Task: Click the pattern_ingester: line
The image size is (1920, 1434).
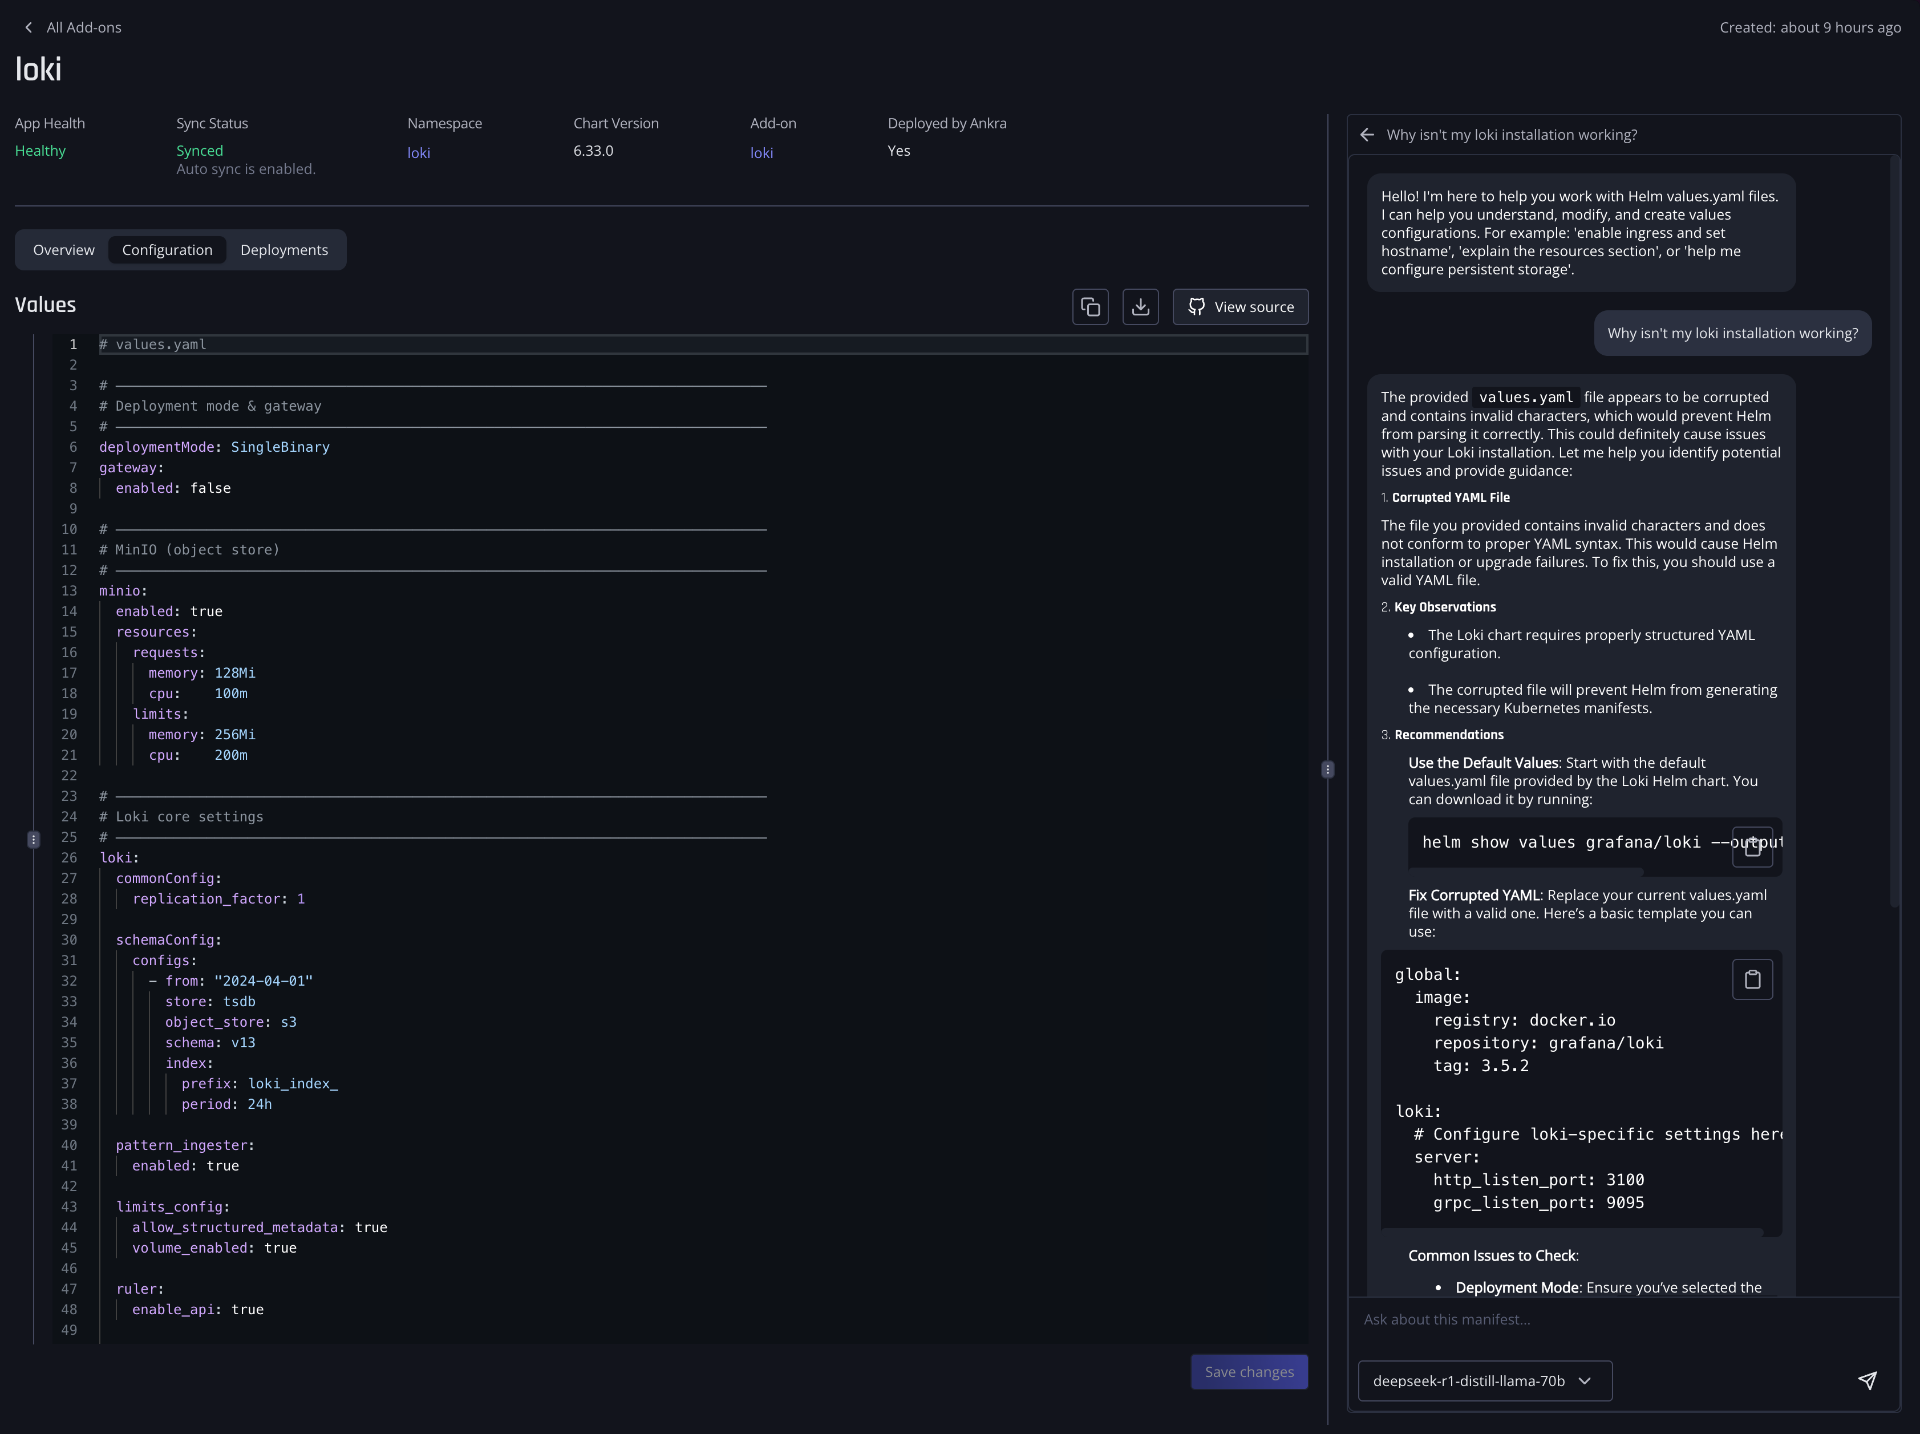Action: pyautogui.click(x=185, y=1145)
